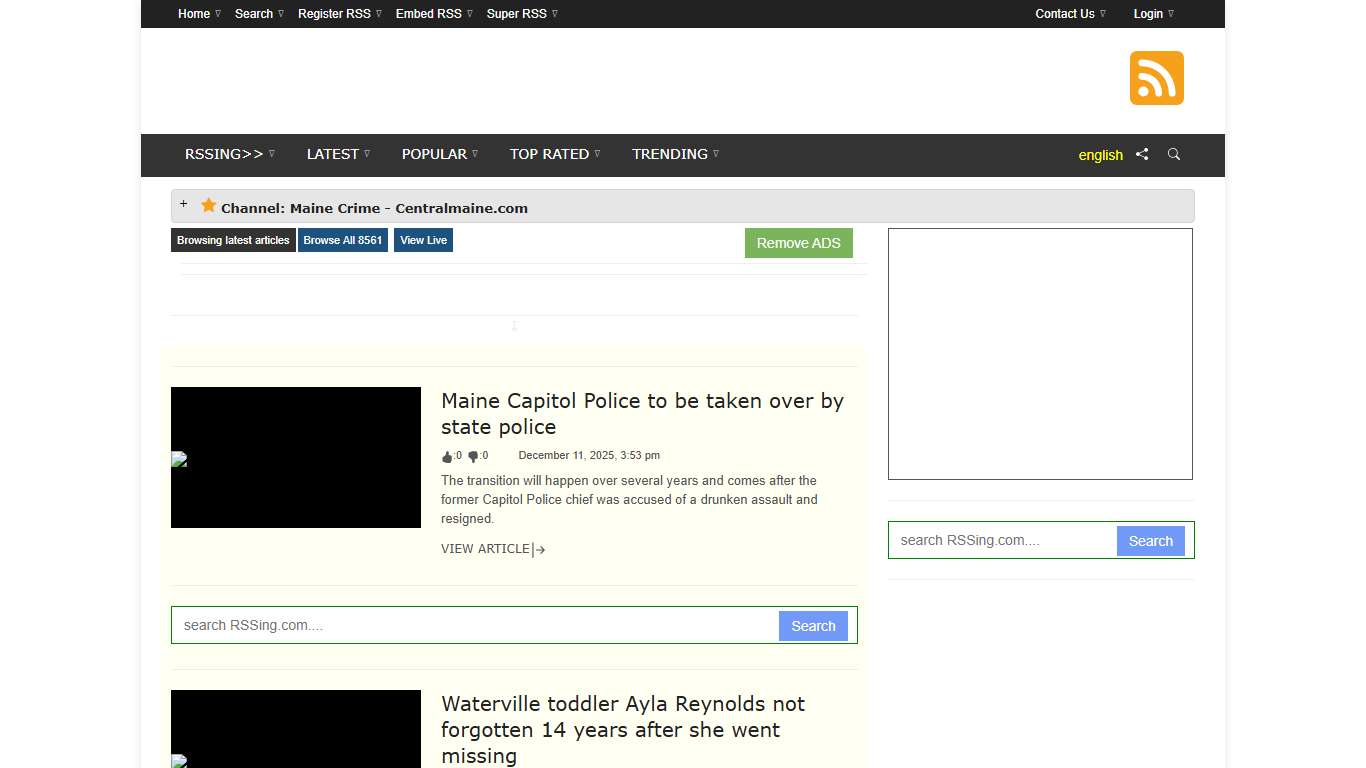Click the orange RSS feed icon
The width and height of the screenshot is (1366, 768).
click(1156, 78)
